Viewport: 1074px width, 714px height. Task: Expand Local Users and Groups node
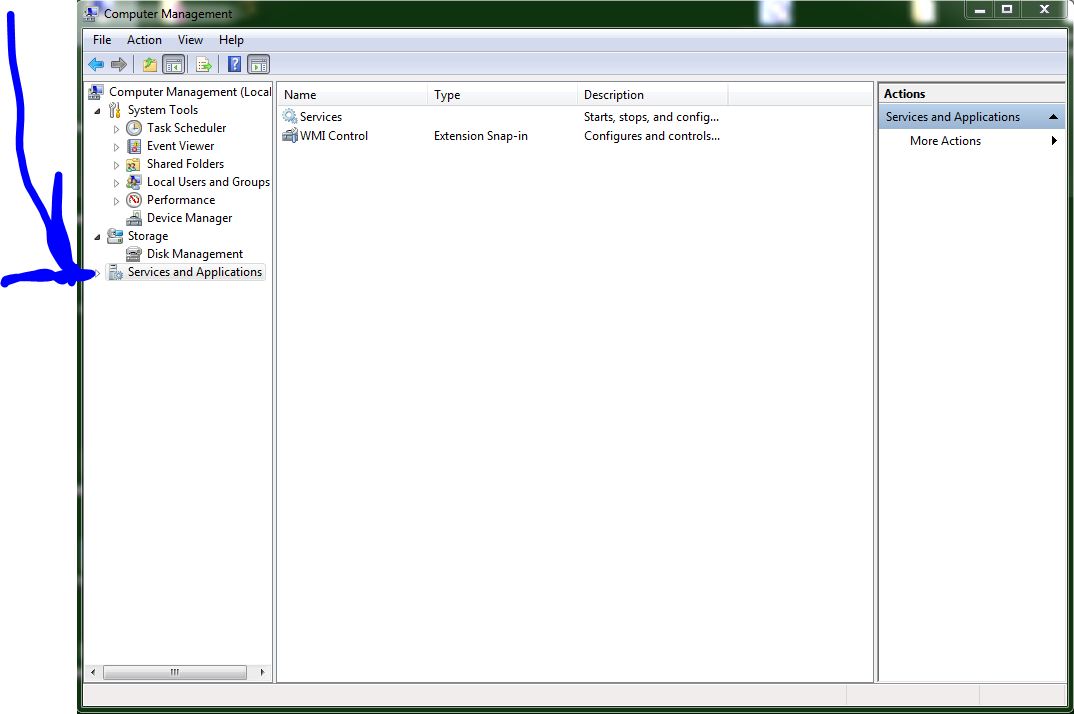pos(116,183)
